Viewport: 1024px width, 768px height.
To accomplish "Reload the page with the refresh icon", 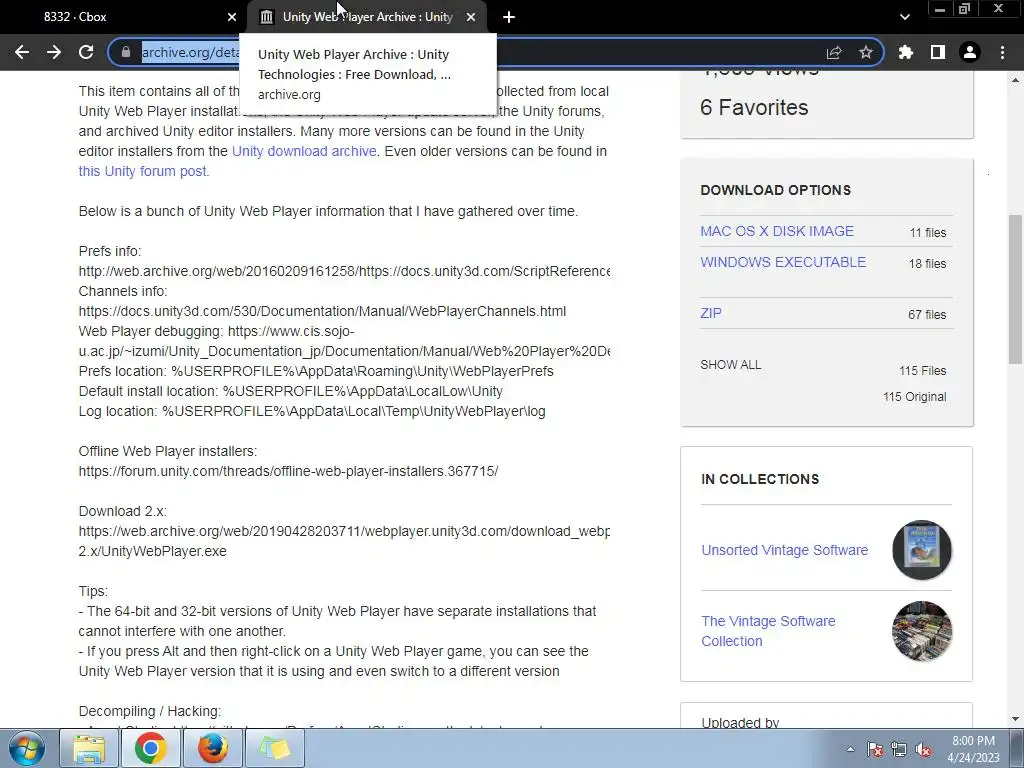I will (86, 52).
